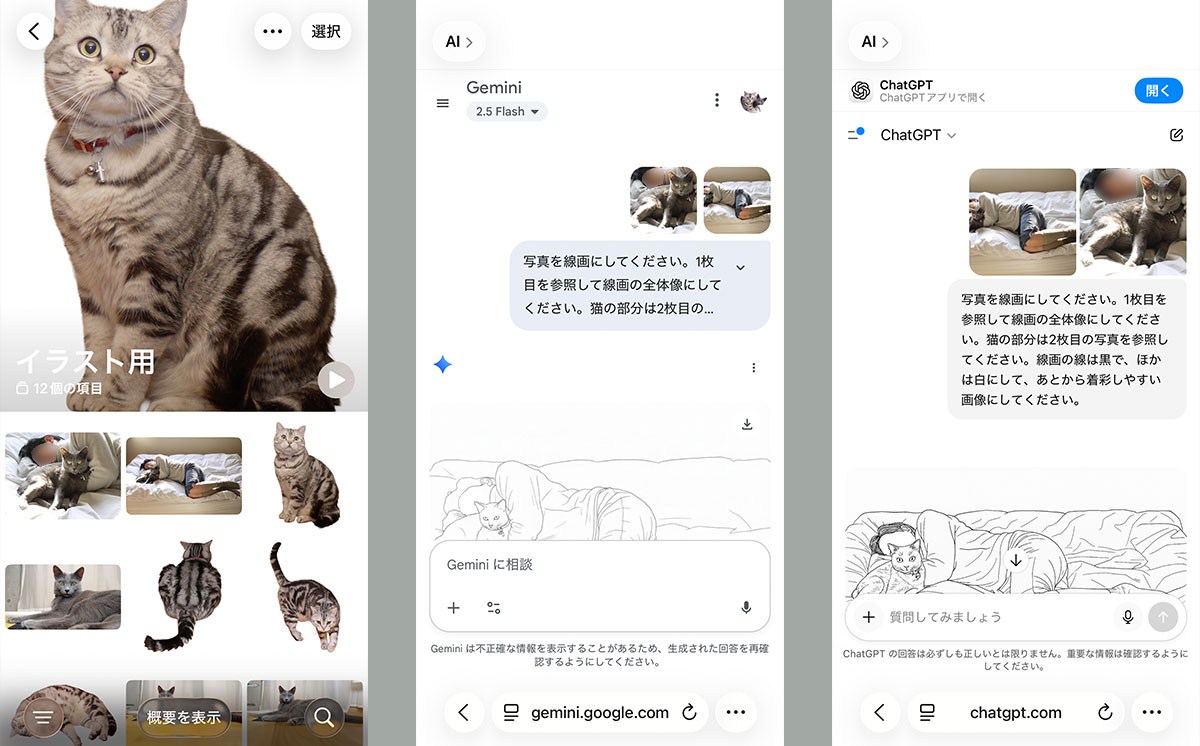Tap the microphone icon in Gemini's input bar

point(745,607)
